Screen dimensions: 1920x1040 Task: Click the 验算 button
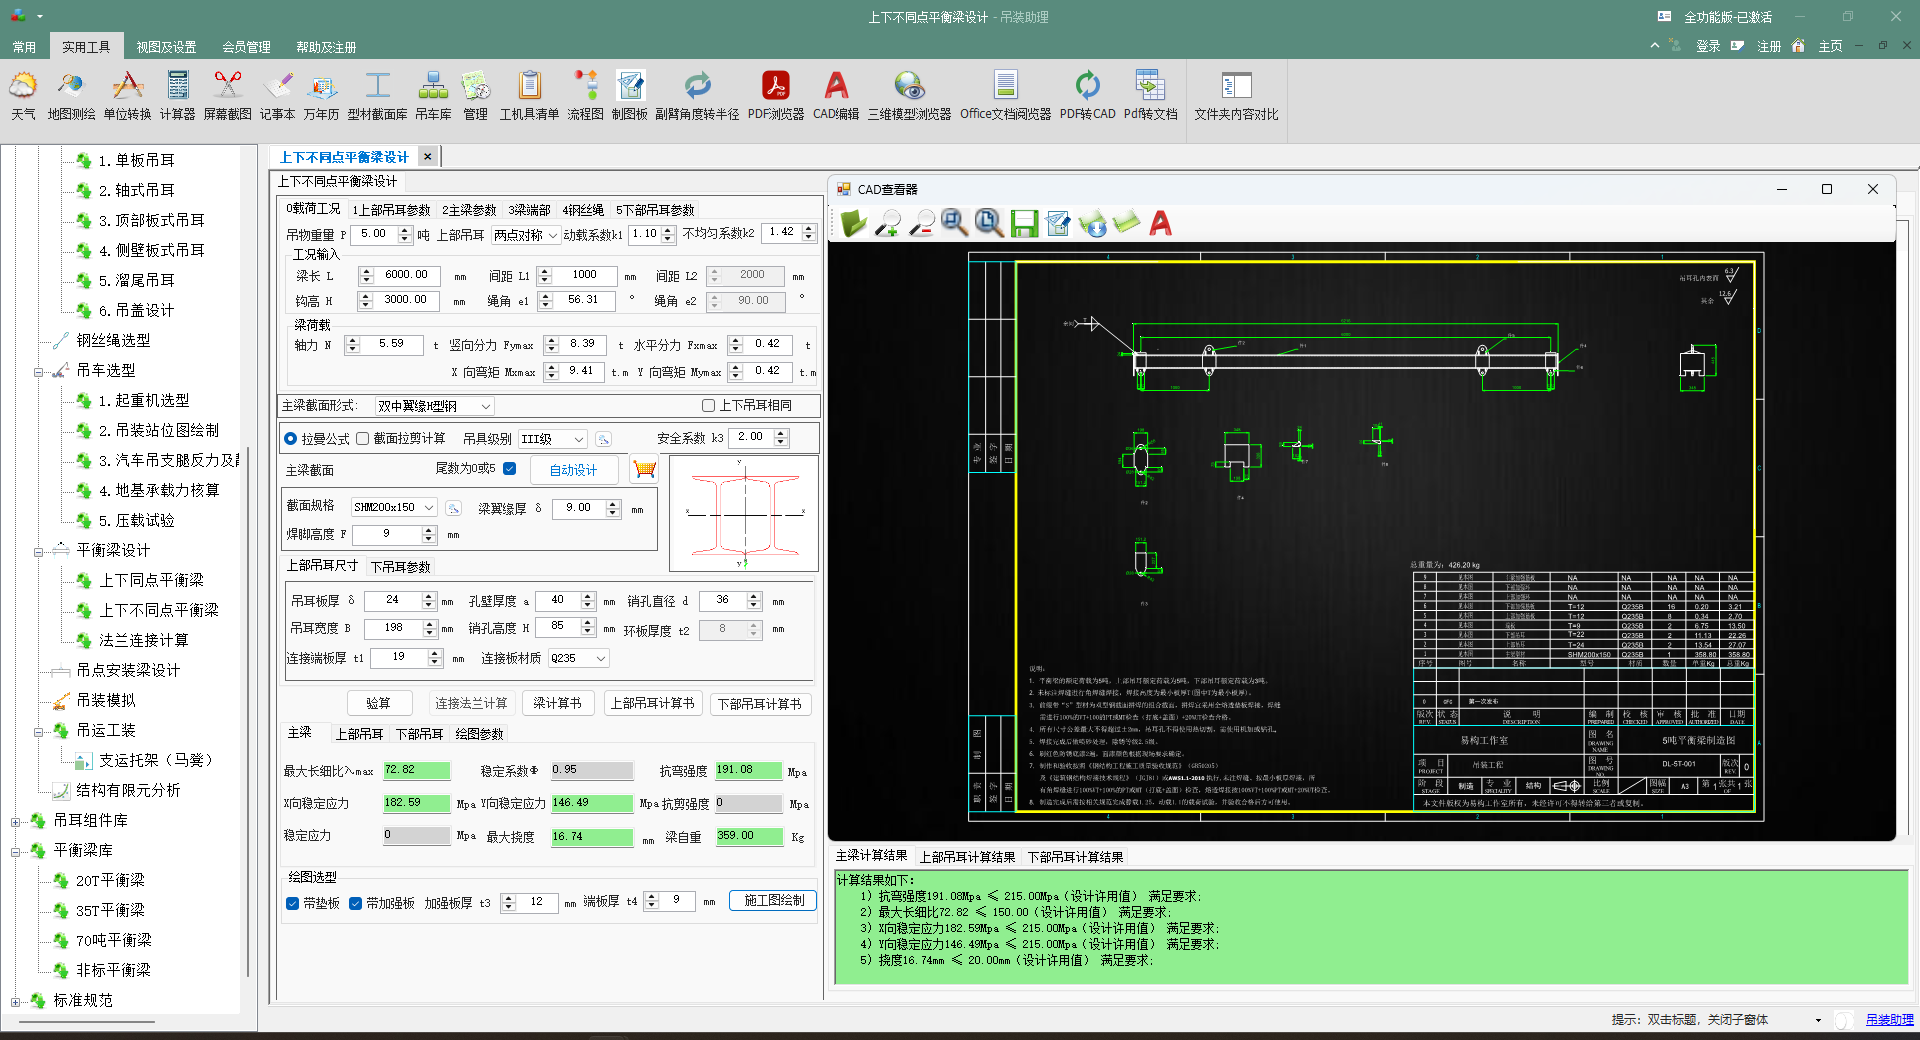378,703
